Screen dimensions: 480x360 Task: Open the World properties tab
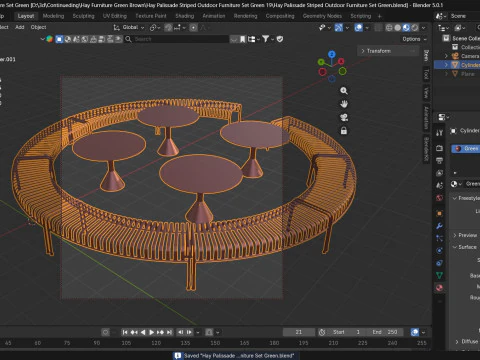click(439, 198)
